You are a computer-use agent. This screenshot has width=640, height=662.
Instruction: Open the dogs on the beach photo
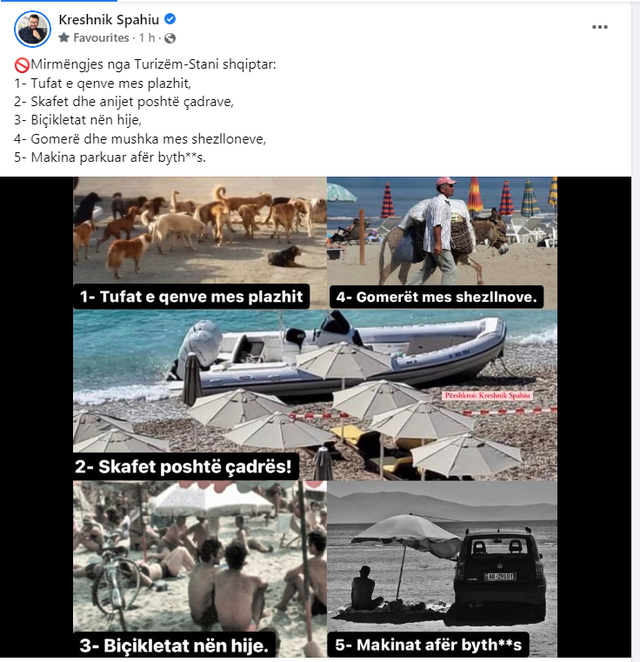[200, 231]
